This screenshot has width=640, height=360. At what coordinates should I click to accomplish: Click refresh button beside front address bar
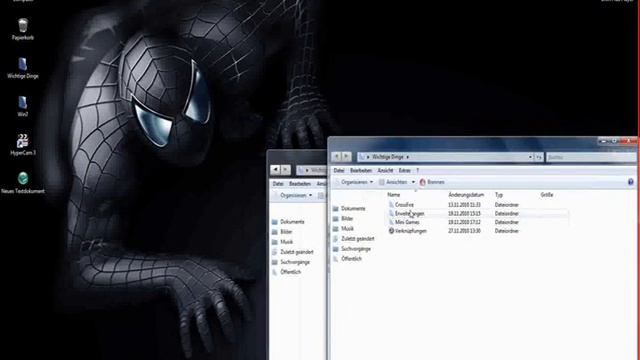point(539,157)
